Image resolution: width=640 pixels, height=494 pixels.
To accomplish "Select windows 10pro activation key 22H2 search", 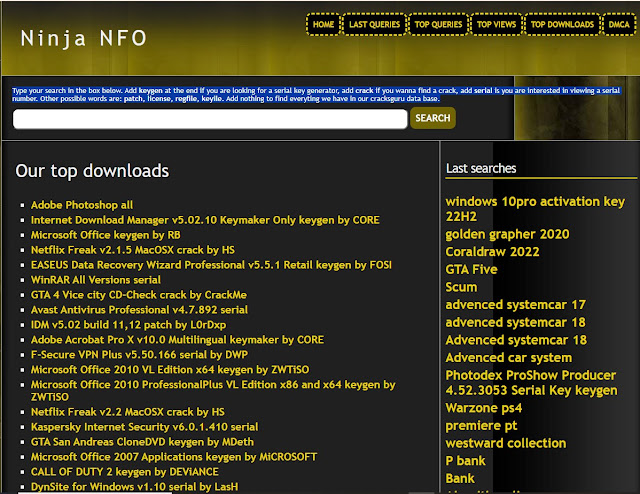I will (535, 209).
